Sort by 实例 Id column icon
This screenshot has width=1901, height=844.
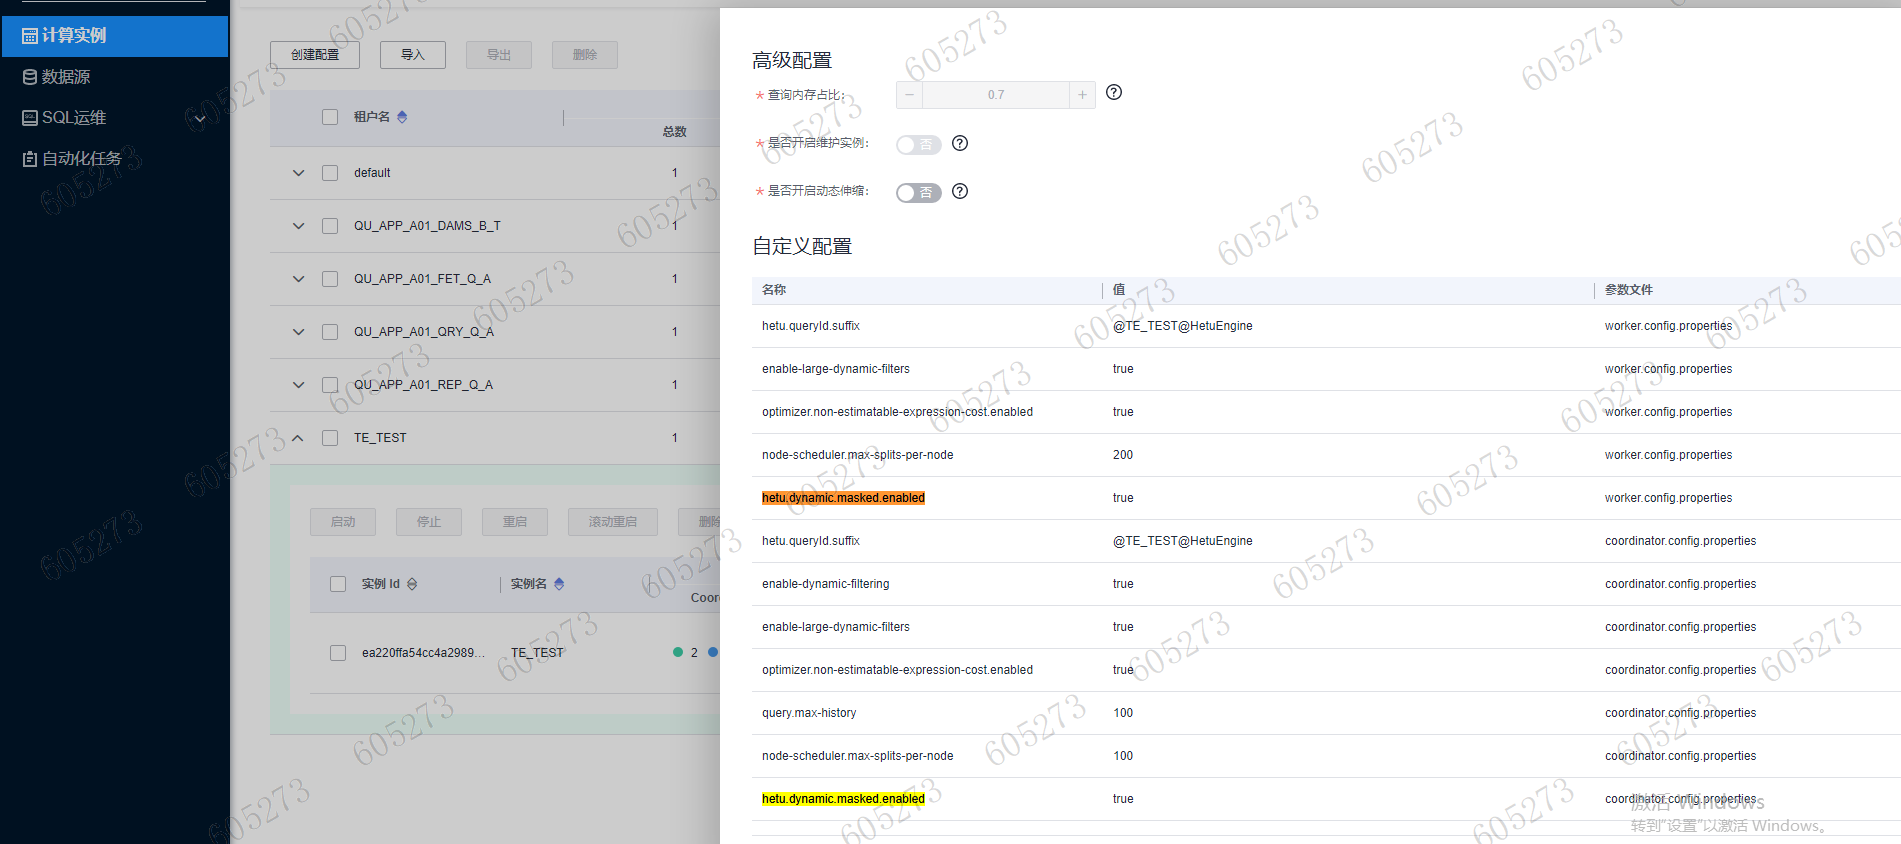click(x=412, y=584)
